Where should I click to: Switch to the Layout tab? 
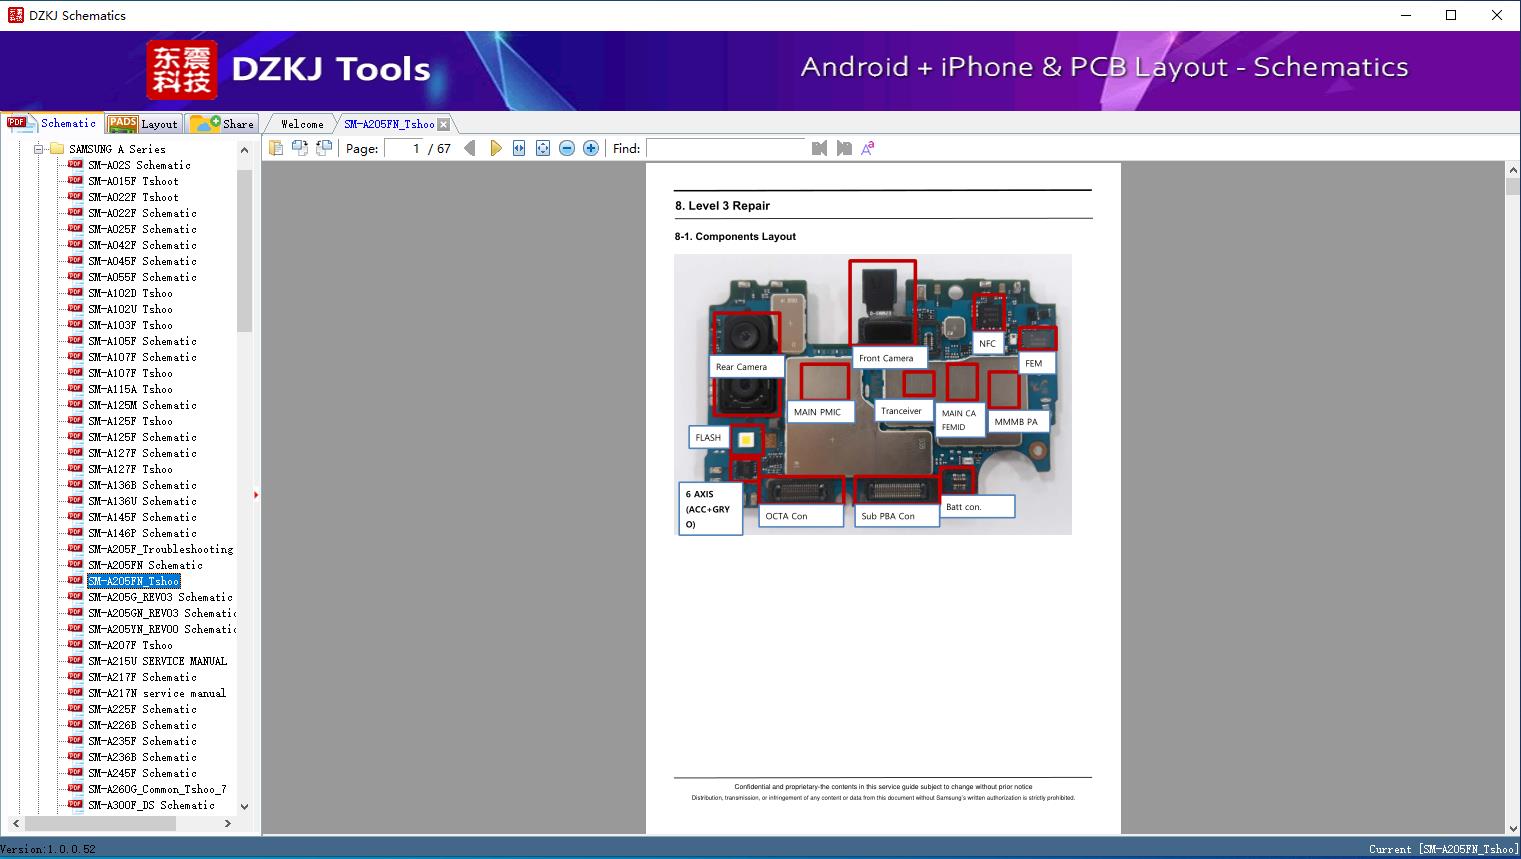click(x=143, y=123)
